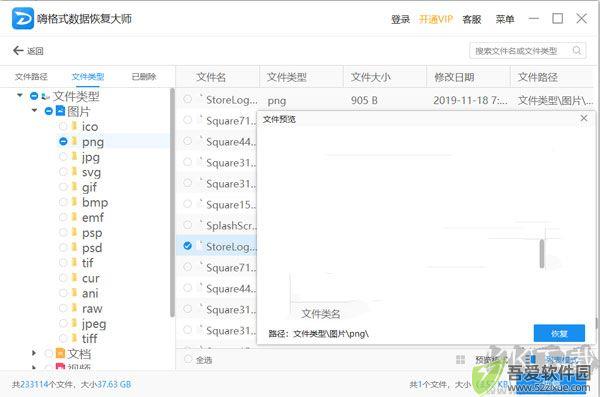Click the blue 图片 category icon
The image size is (600, 397).
click(x=60, y=111)
